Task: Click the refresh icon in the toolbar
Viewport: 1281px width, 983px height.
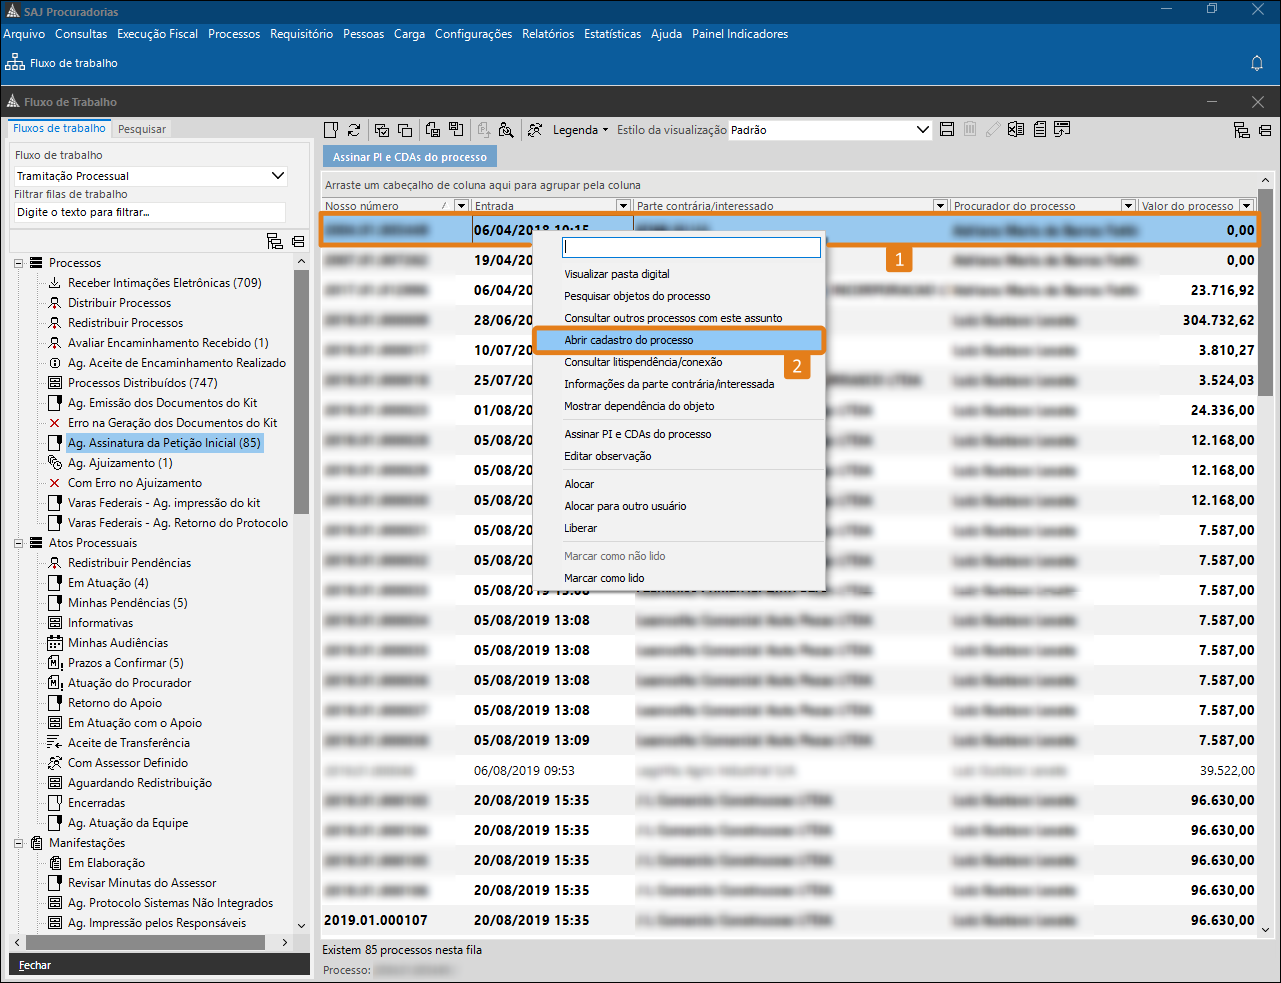Action: pos(354,130)
